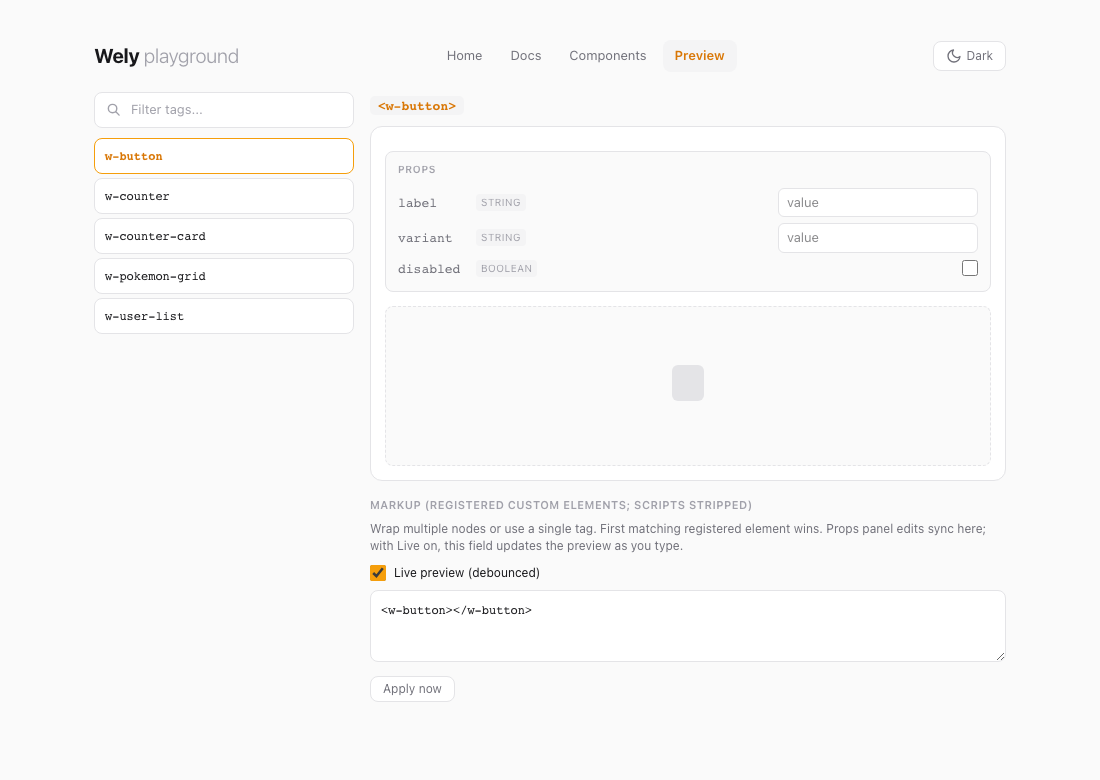Switch to the Home tab

coord(464,55)
